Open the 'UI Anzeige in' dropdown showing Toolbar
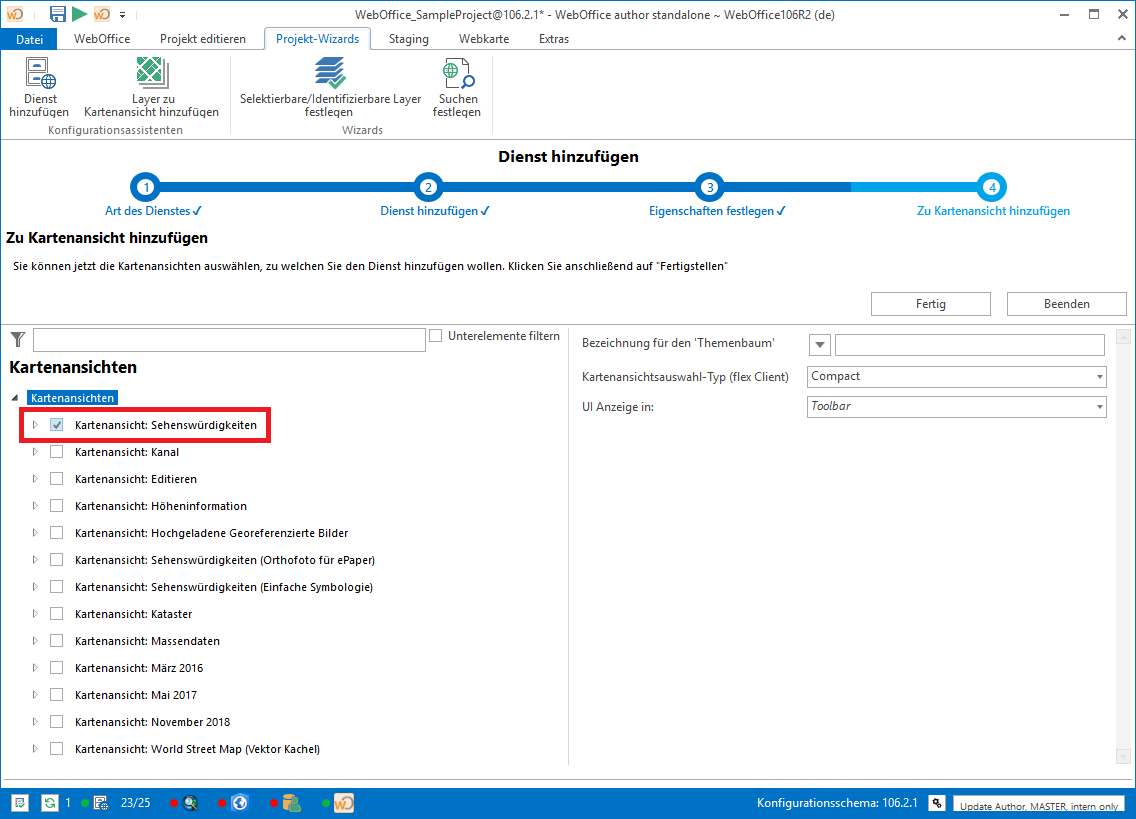Viewport: 1136px width, 819px height. pyautogui.click(x=1099, y=406)
